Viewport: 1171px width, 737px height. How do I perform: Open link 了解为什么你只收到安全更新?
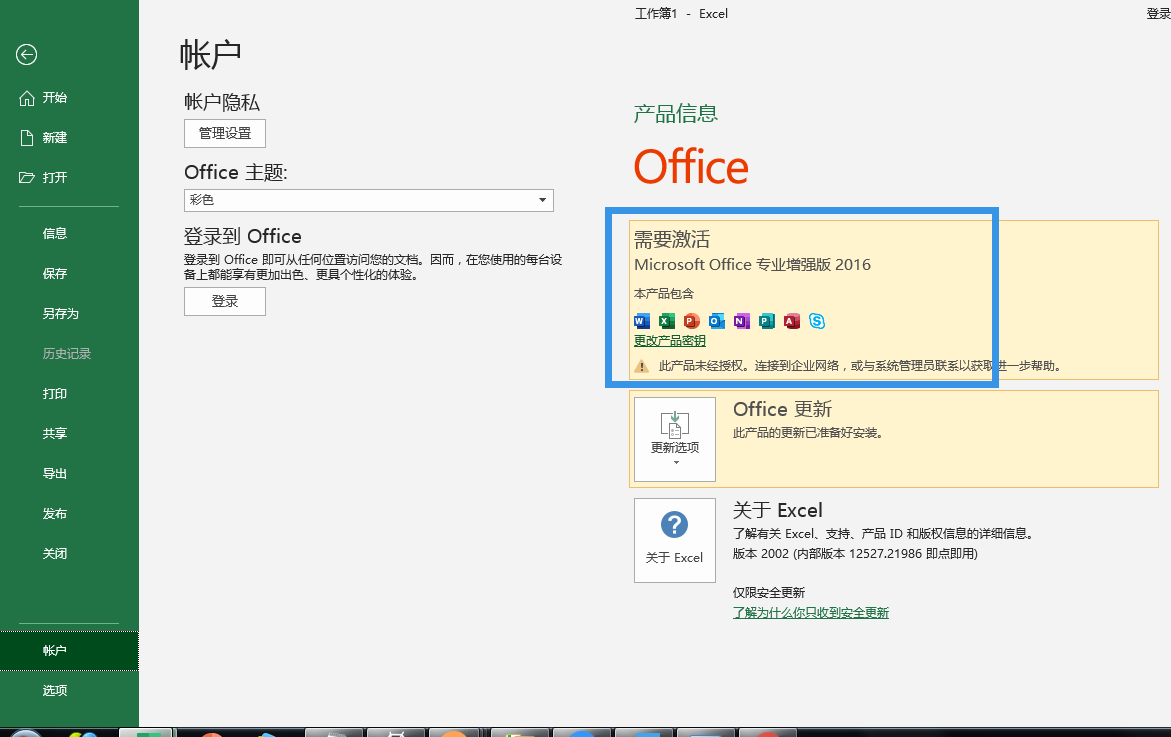click(x=811, y=612)
